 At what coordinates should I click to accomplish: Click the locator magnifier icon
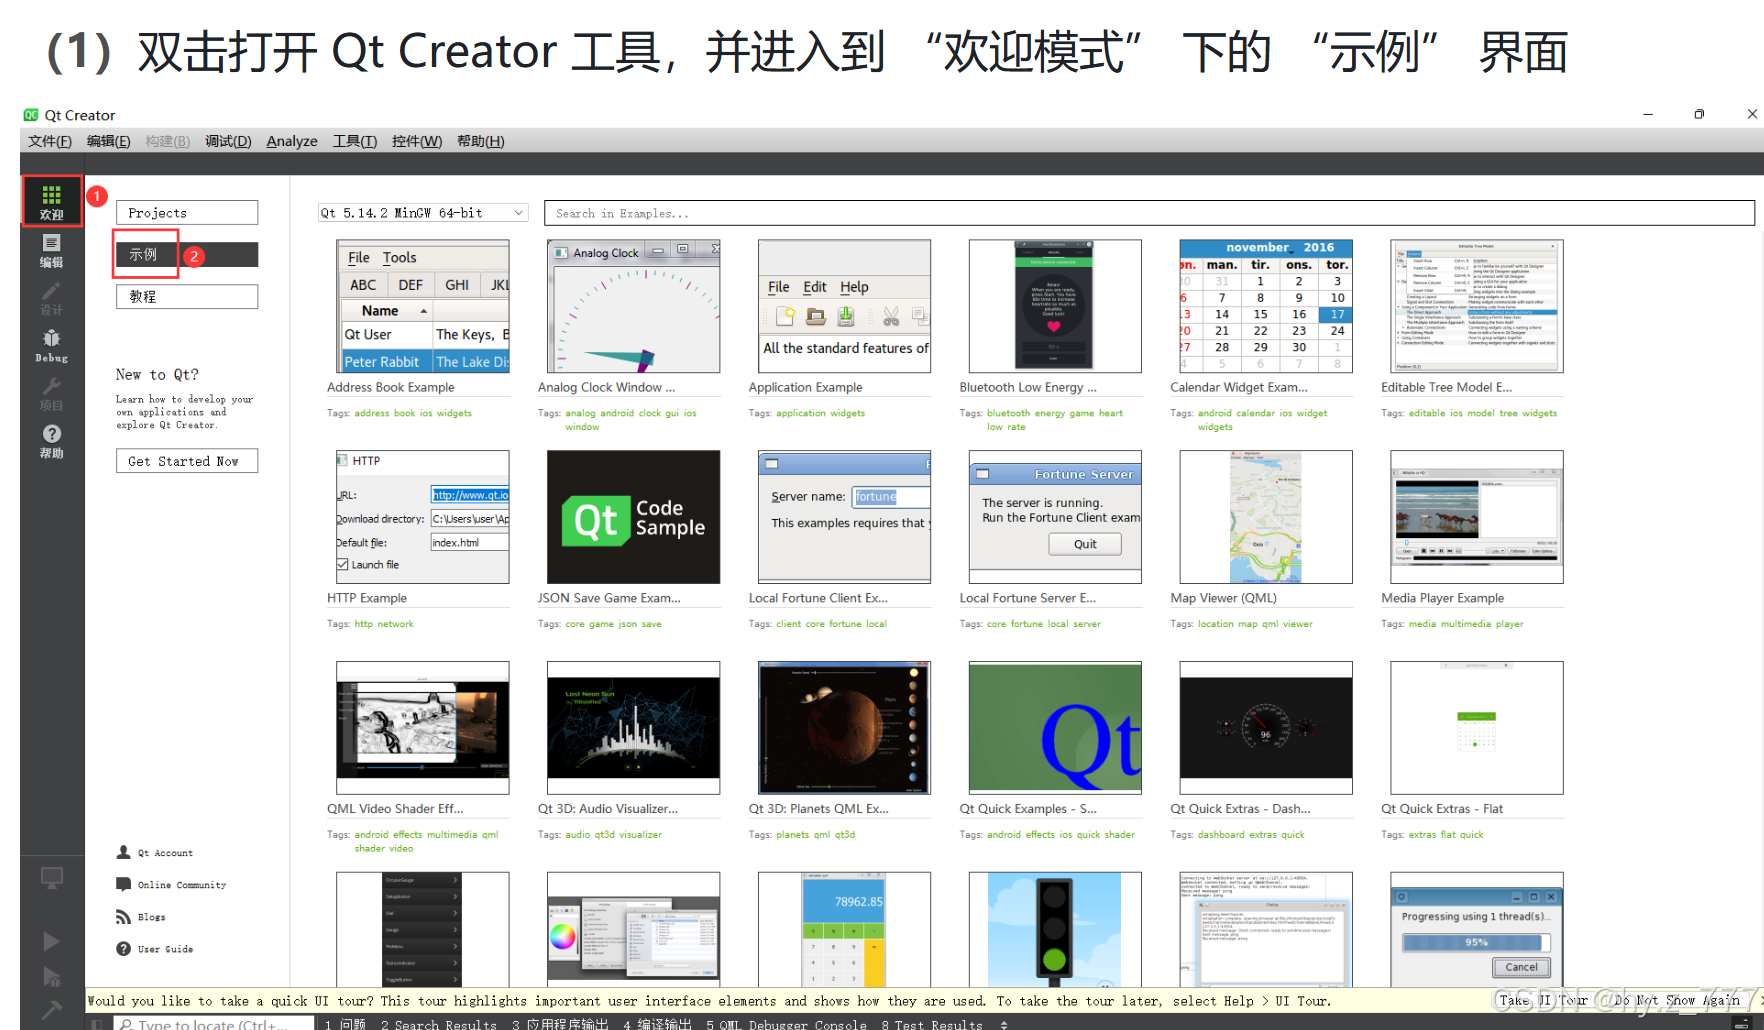[x=126, y=1024]
